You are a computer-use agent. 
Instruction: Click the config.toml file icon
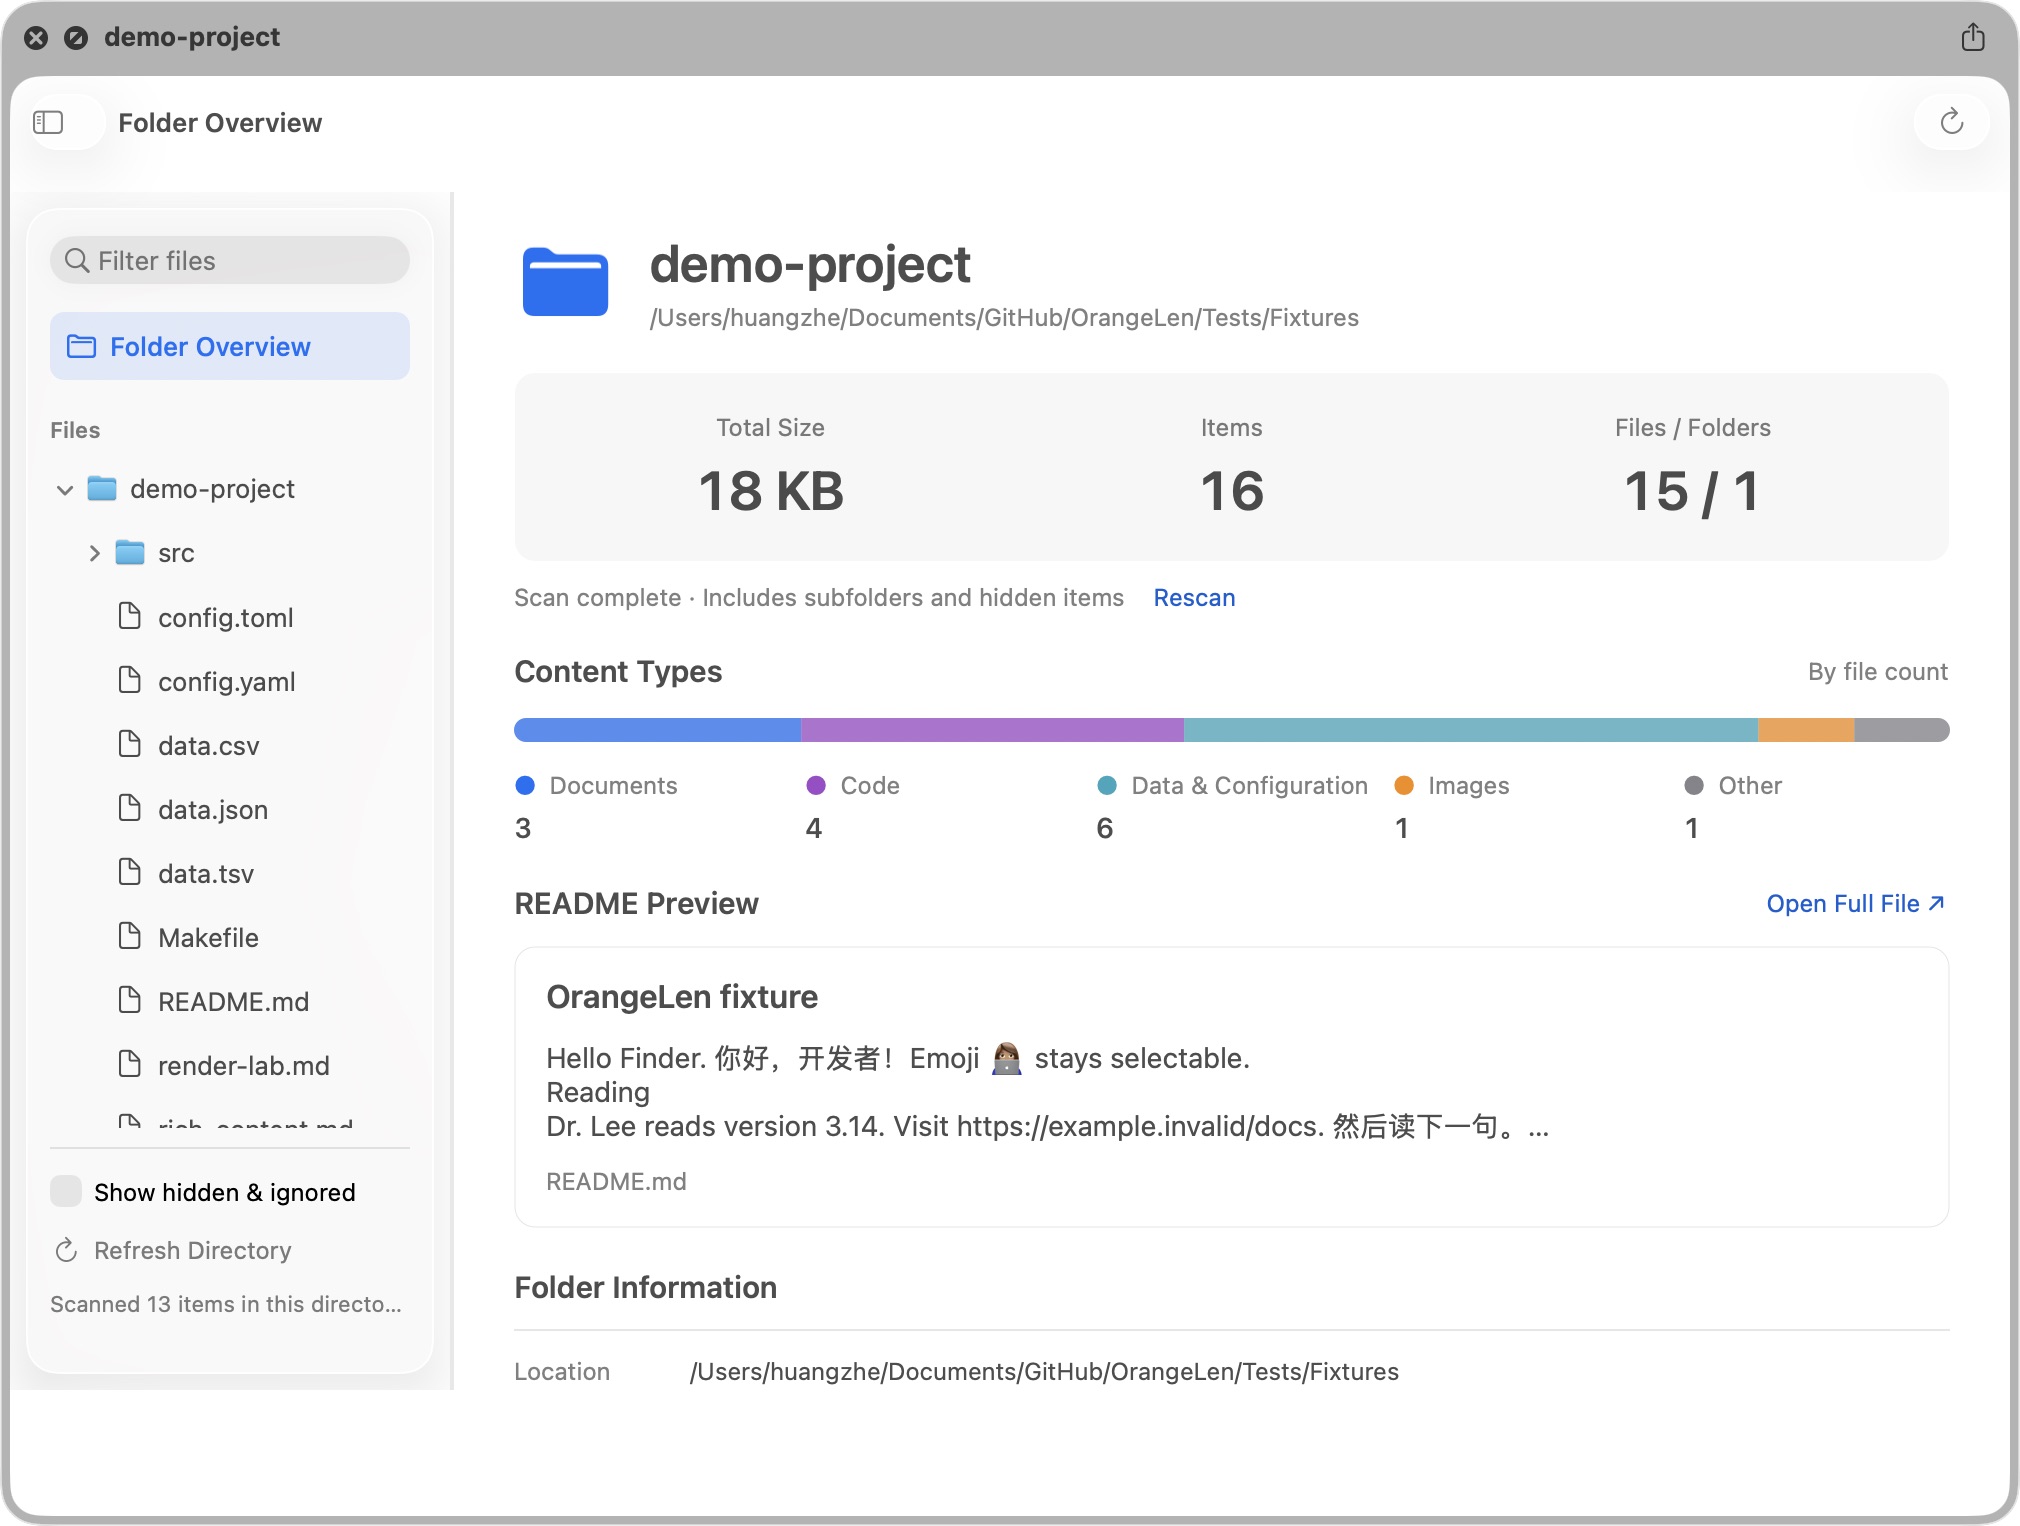click(x=129, y=616)
